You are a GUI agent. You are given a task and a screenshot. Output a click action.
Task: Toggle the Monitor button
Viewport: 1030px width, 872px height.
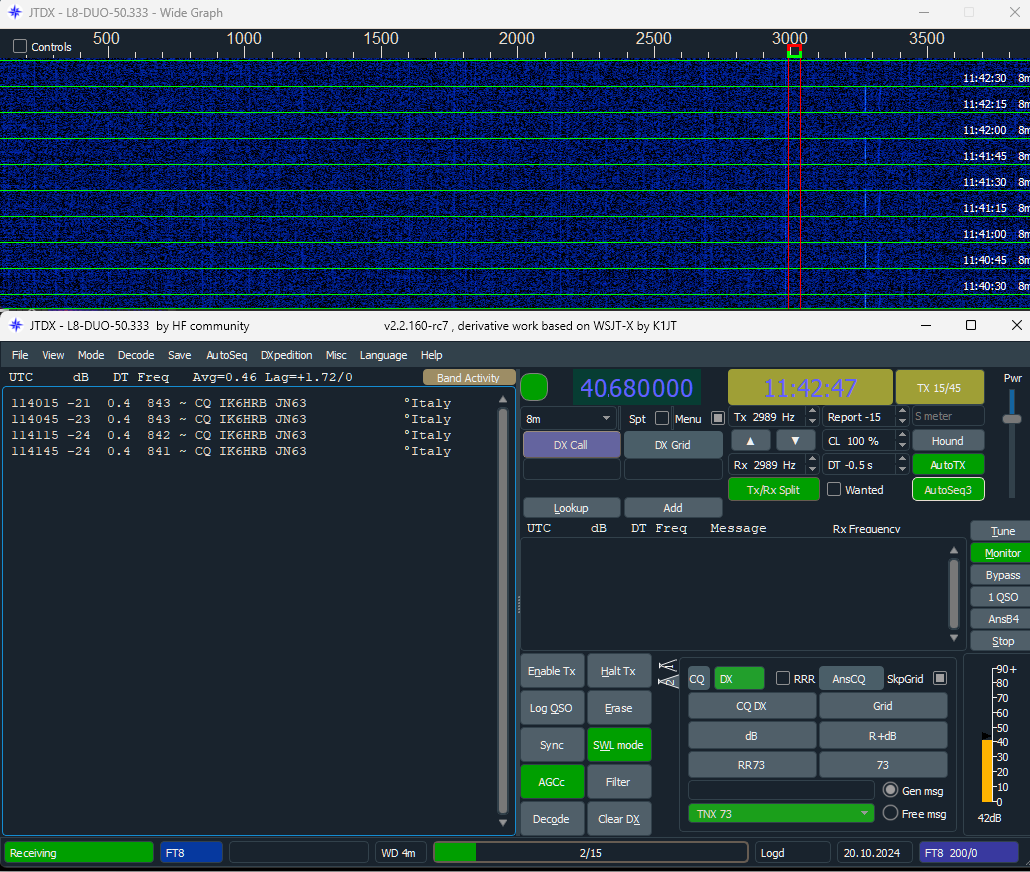pyautogui.click(x=1002, y=553)
